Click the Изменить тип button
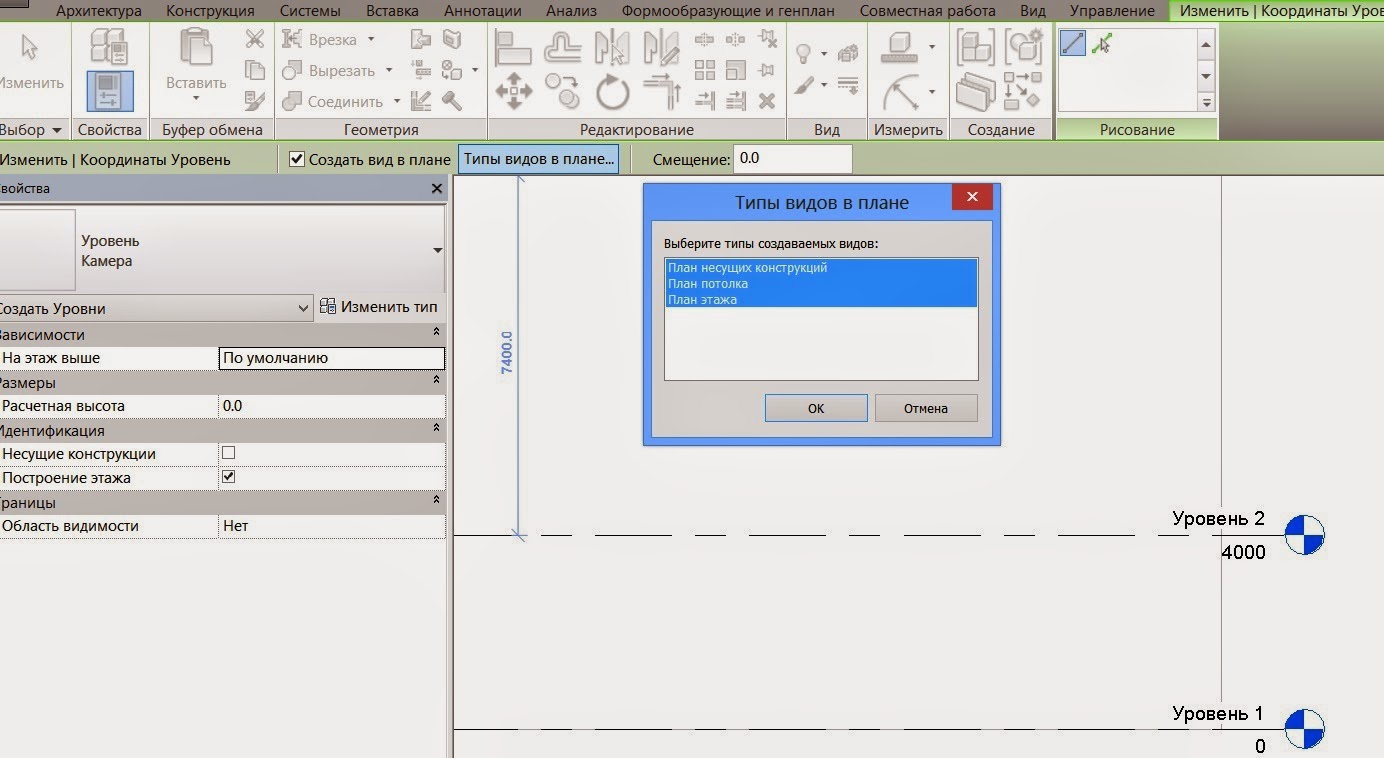The height and width of the screenshot is (758, 1384). pos(379,307)
